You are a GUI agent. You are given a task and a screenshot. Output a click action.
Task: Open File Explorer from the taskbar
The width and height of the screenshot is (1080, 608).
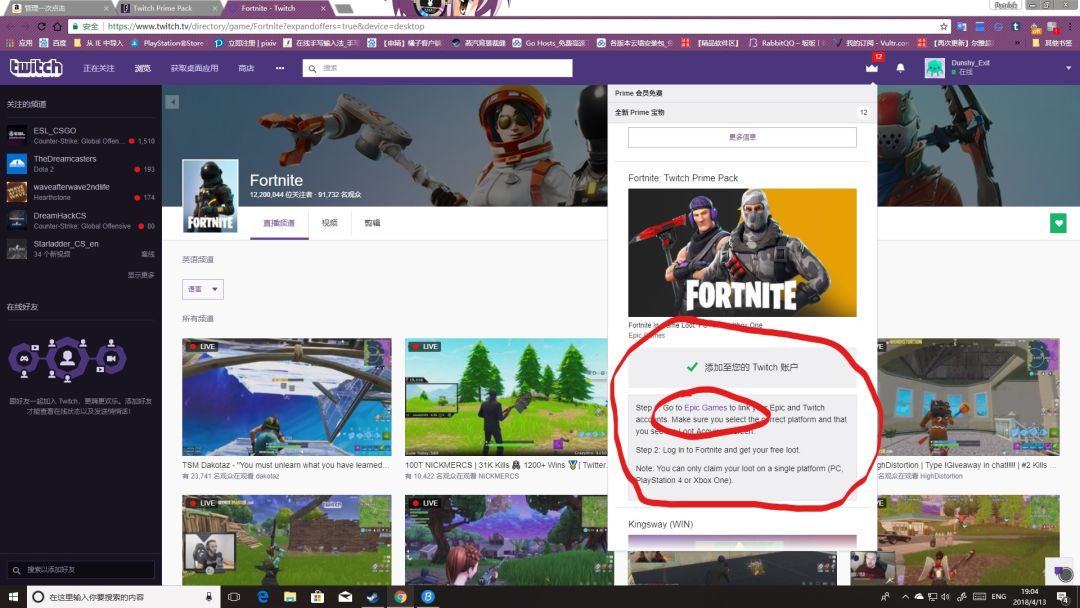coord(290,597)
